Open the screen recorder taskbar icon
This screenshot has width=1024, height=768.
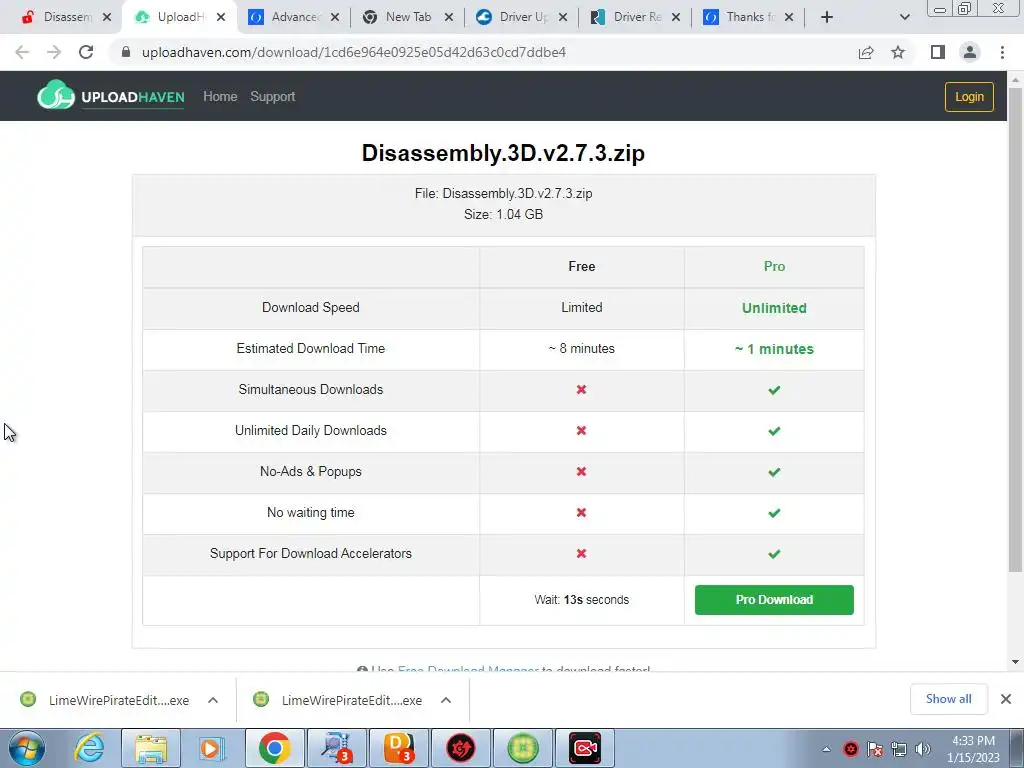(x=584, y=748)
